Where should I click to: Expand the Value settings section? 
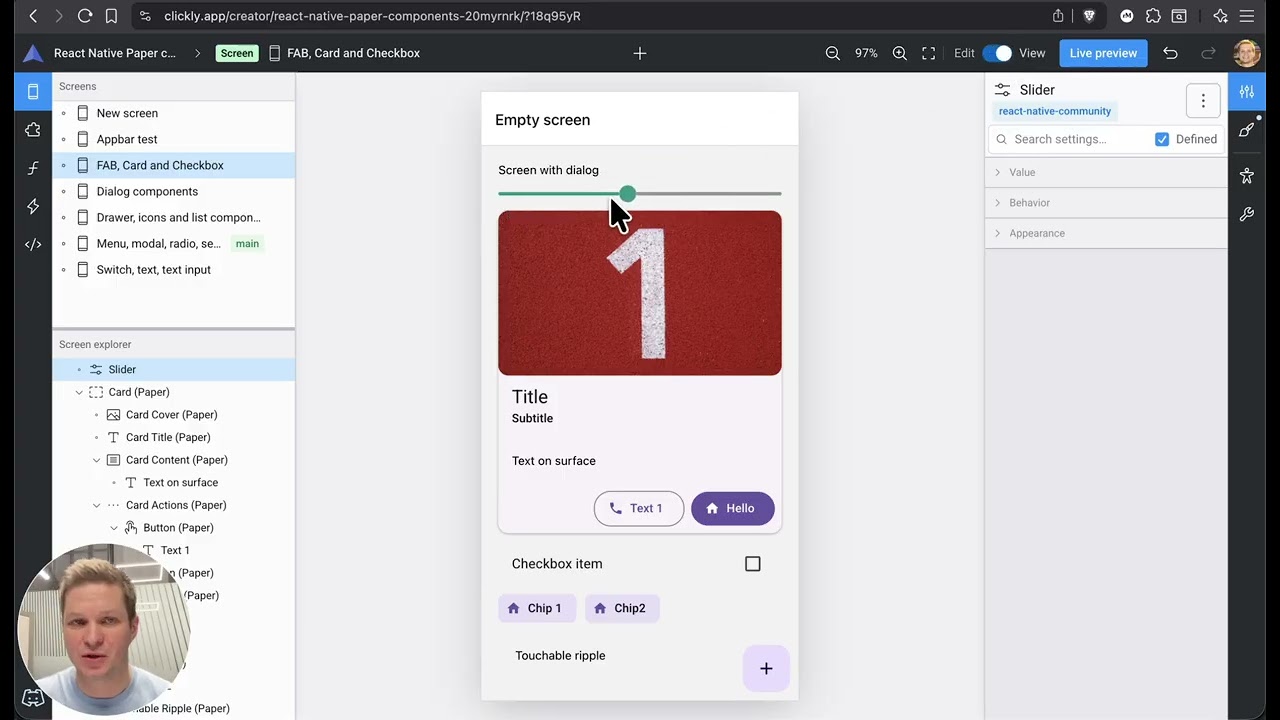pos(1106,172)
